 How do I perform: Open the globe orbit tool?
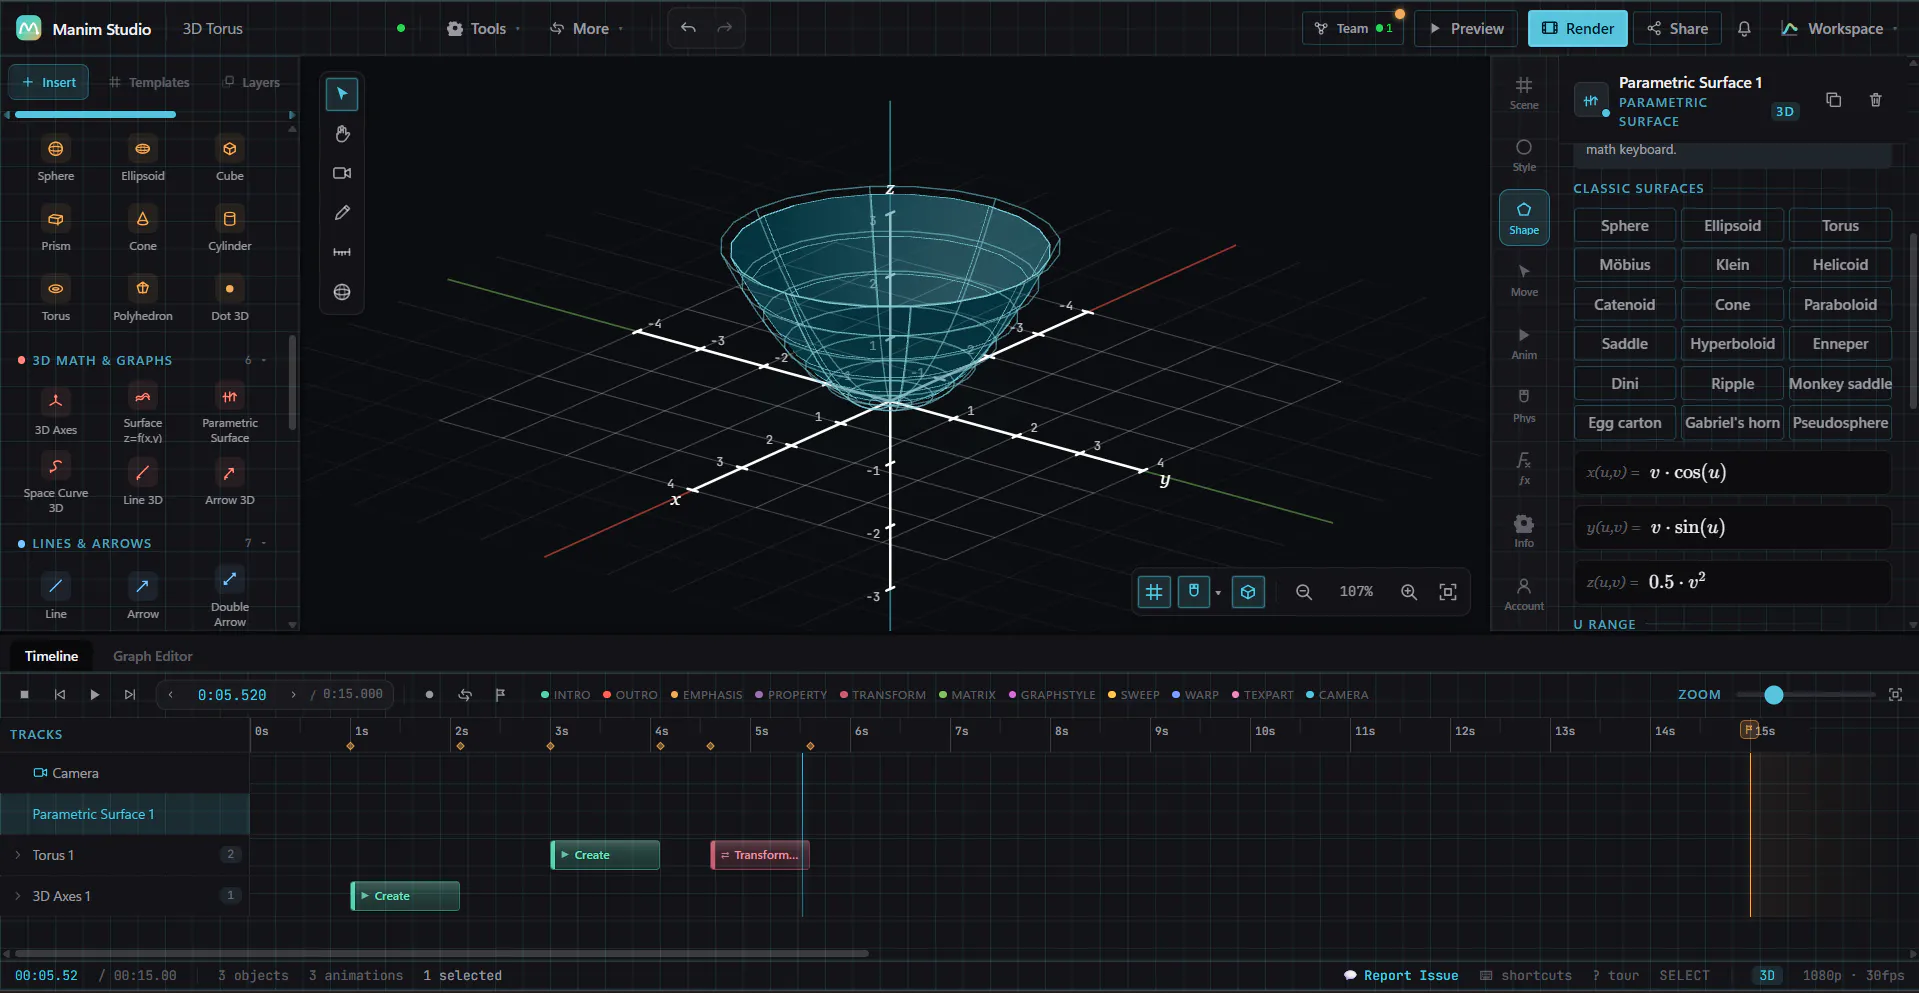tap(342, 292)
